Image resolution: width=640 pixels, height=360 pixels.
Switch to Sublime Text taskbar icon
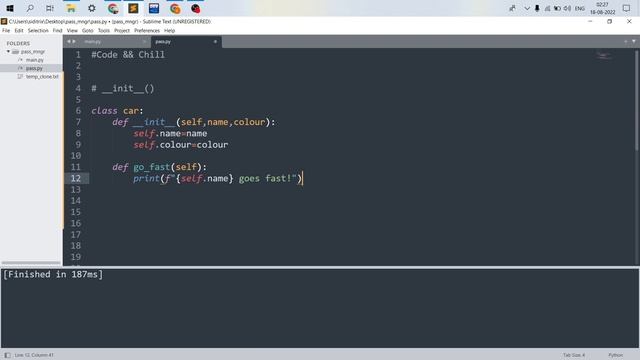point(133,8)
